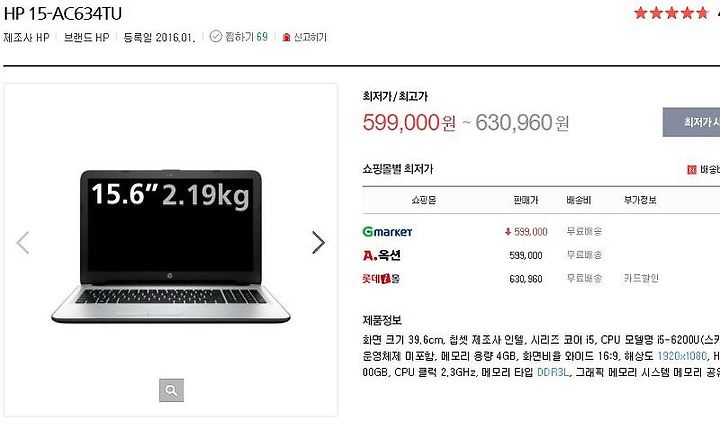Screen dimensions: 720x438
Task: Show the next product image arrow
Action: click(x=318, y=242)
